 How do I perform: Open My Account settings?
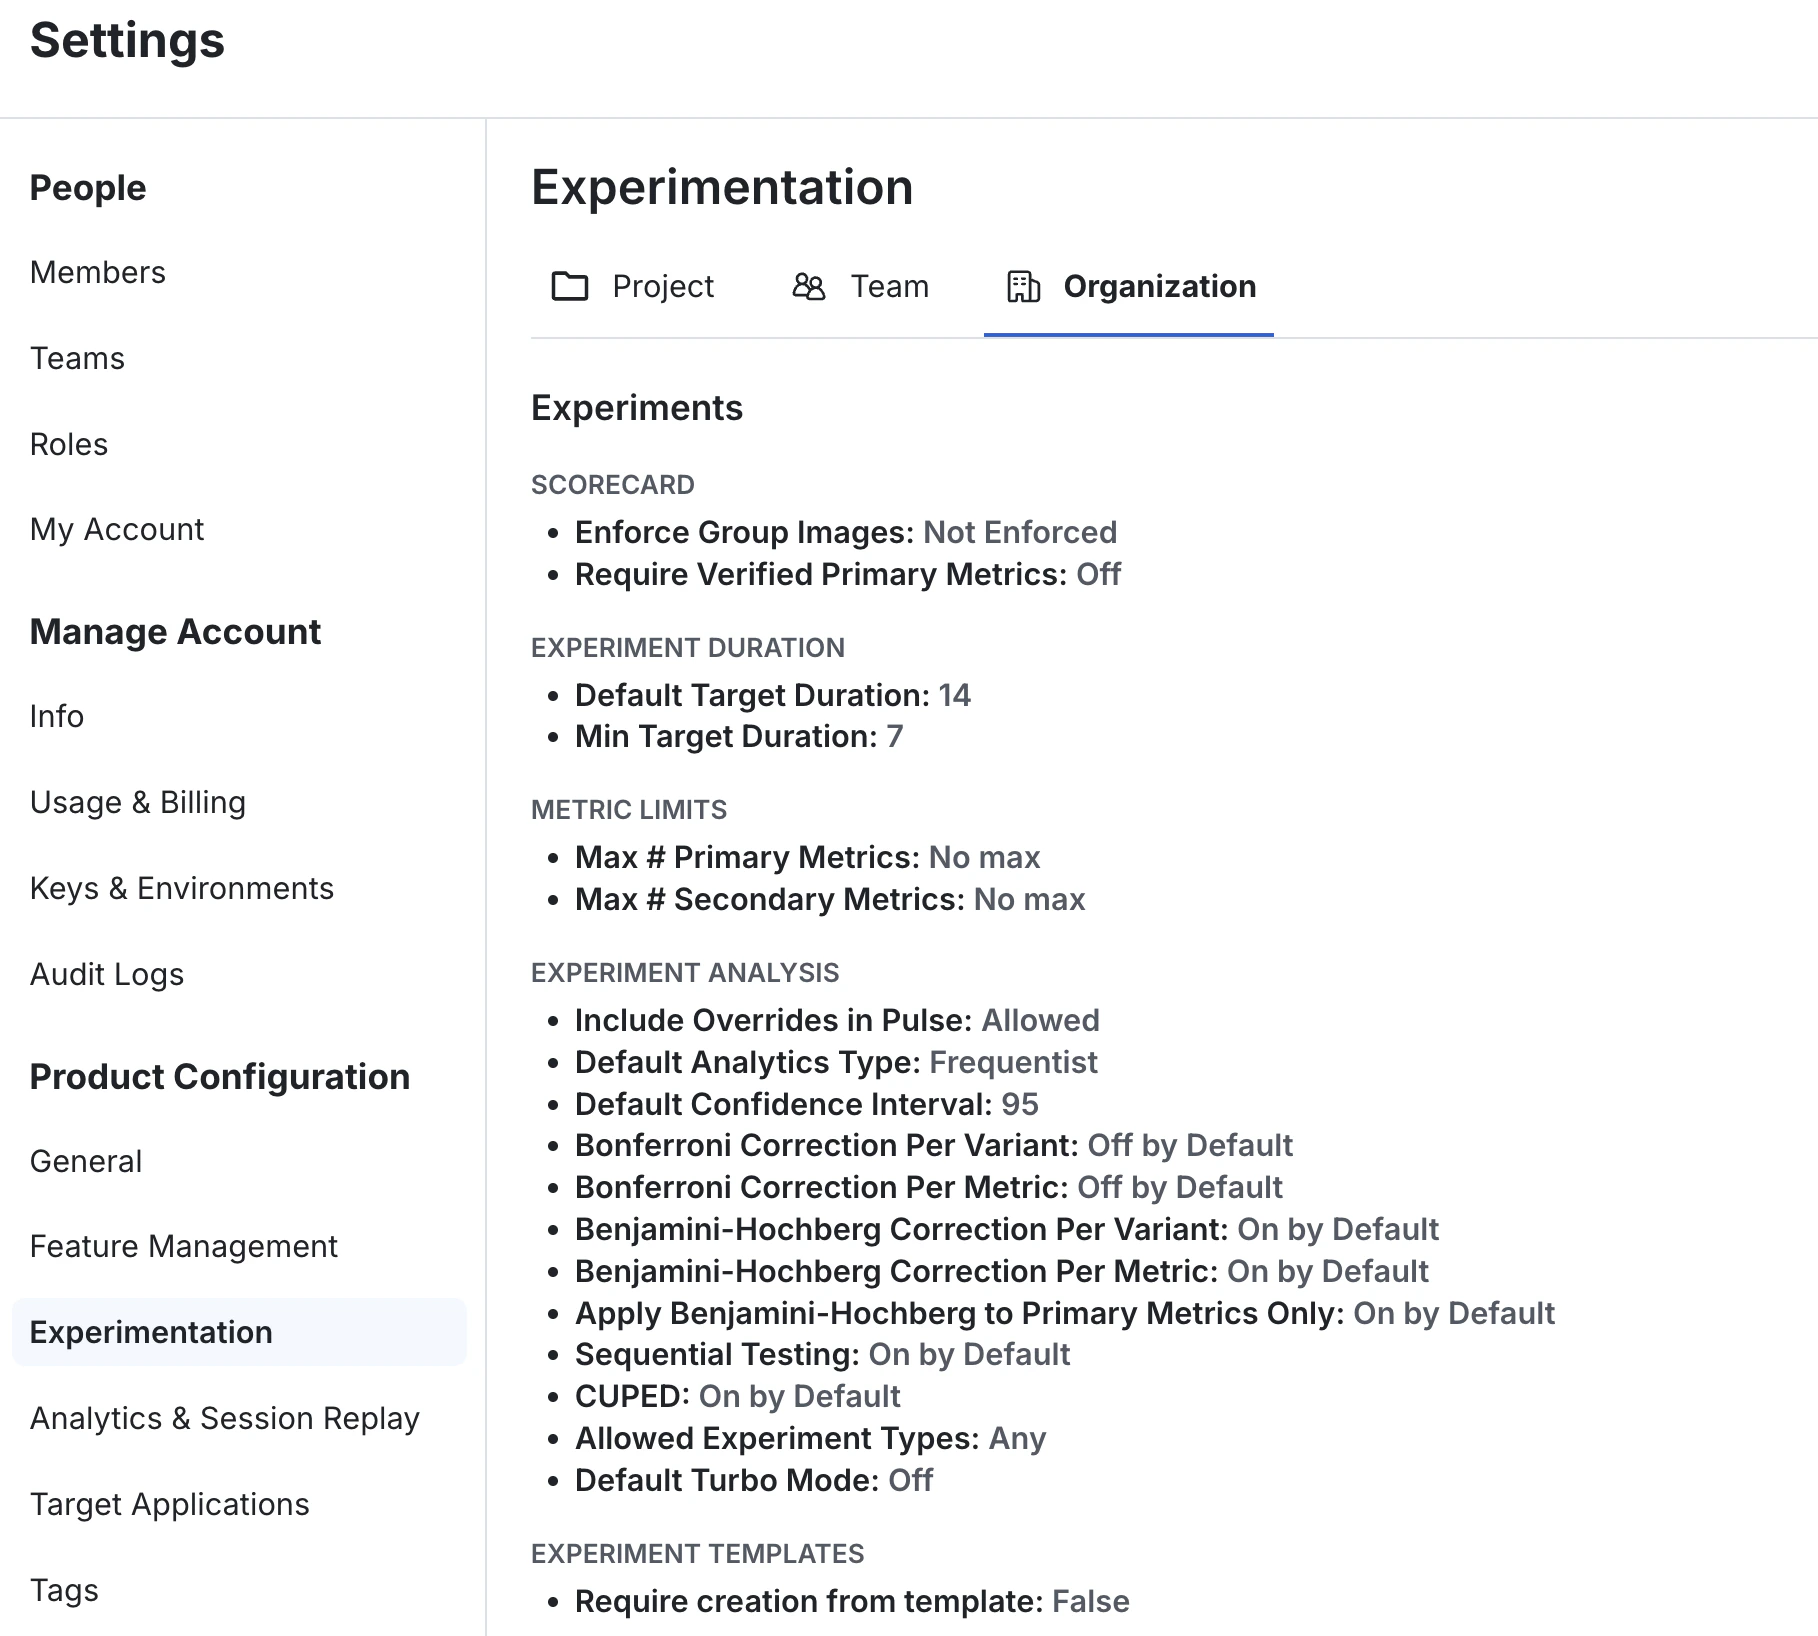117,529
